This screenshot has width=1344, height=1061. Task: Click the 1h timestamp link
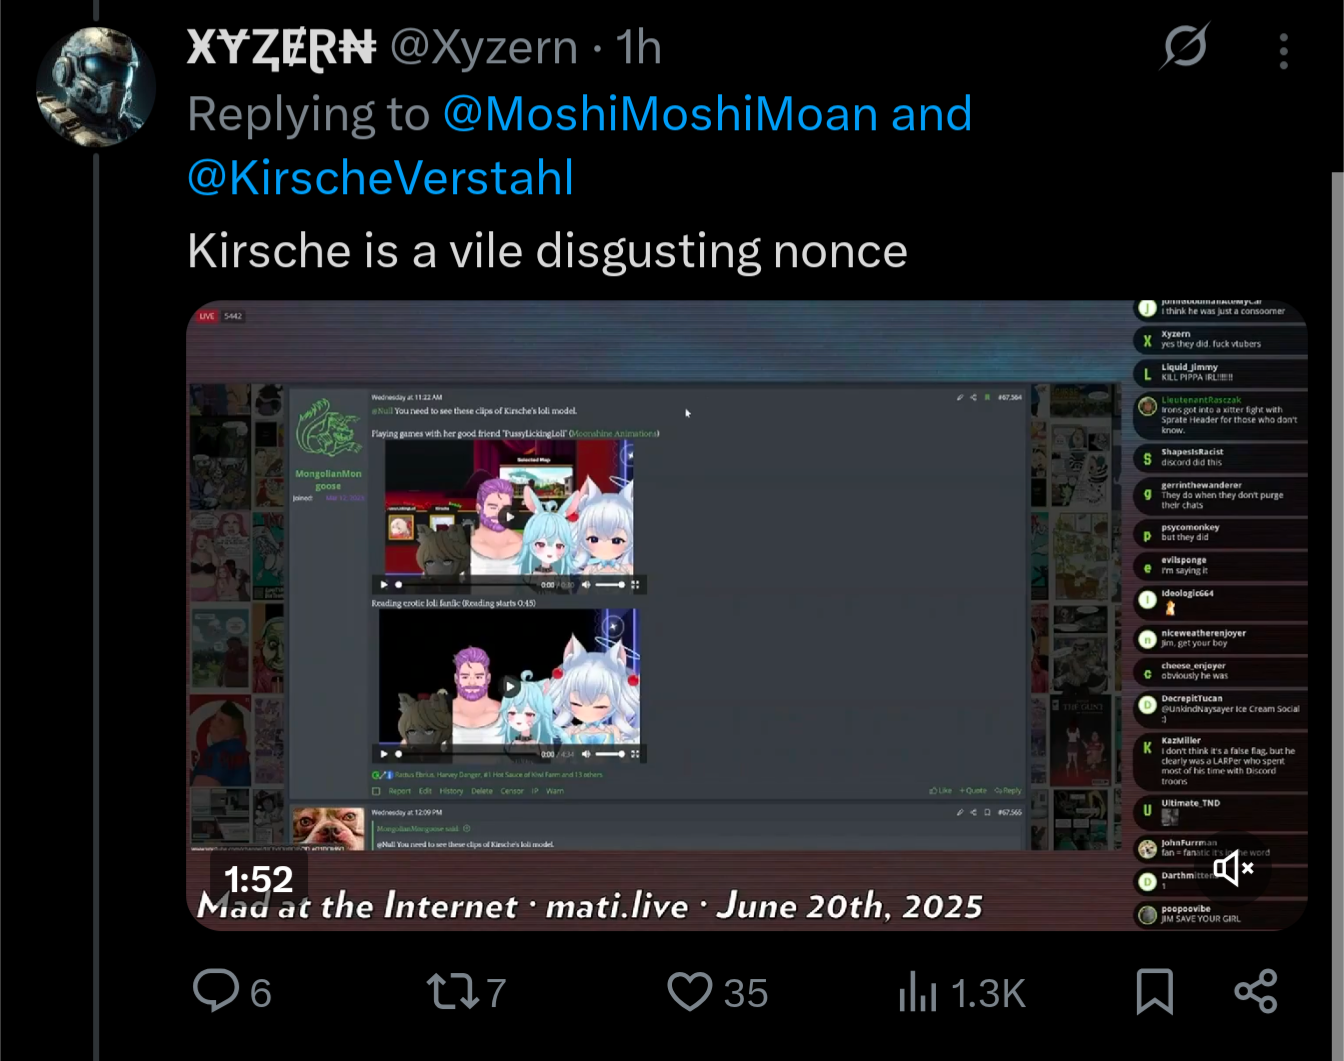click(638, 47)
